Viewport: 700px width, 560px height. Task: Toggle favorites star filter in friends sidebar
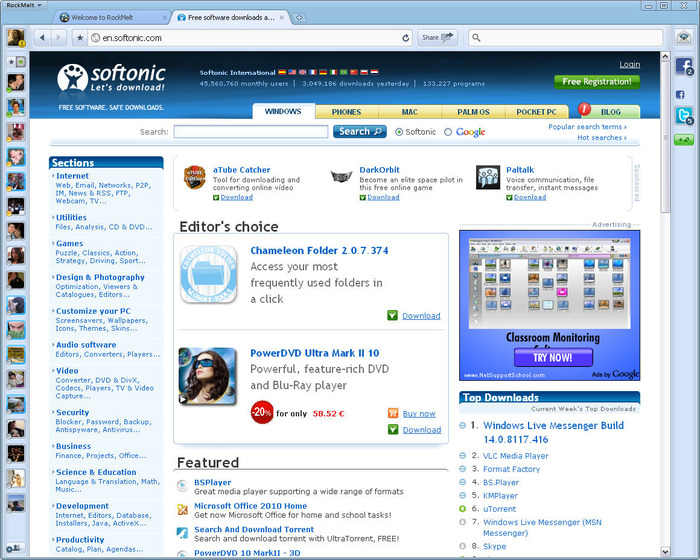(x=12, y=62)
